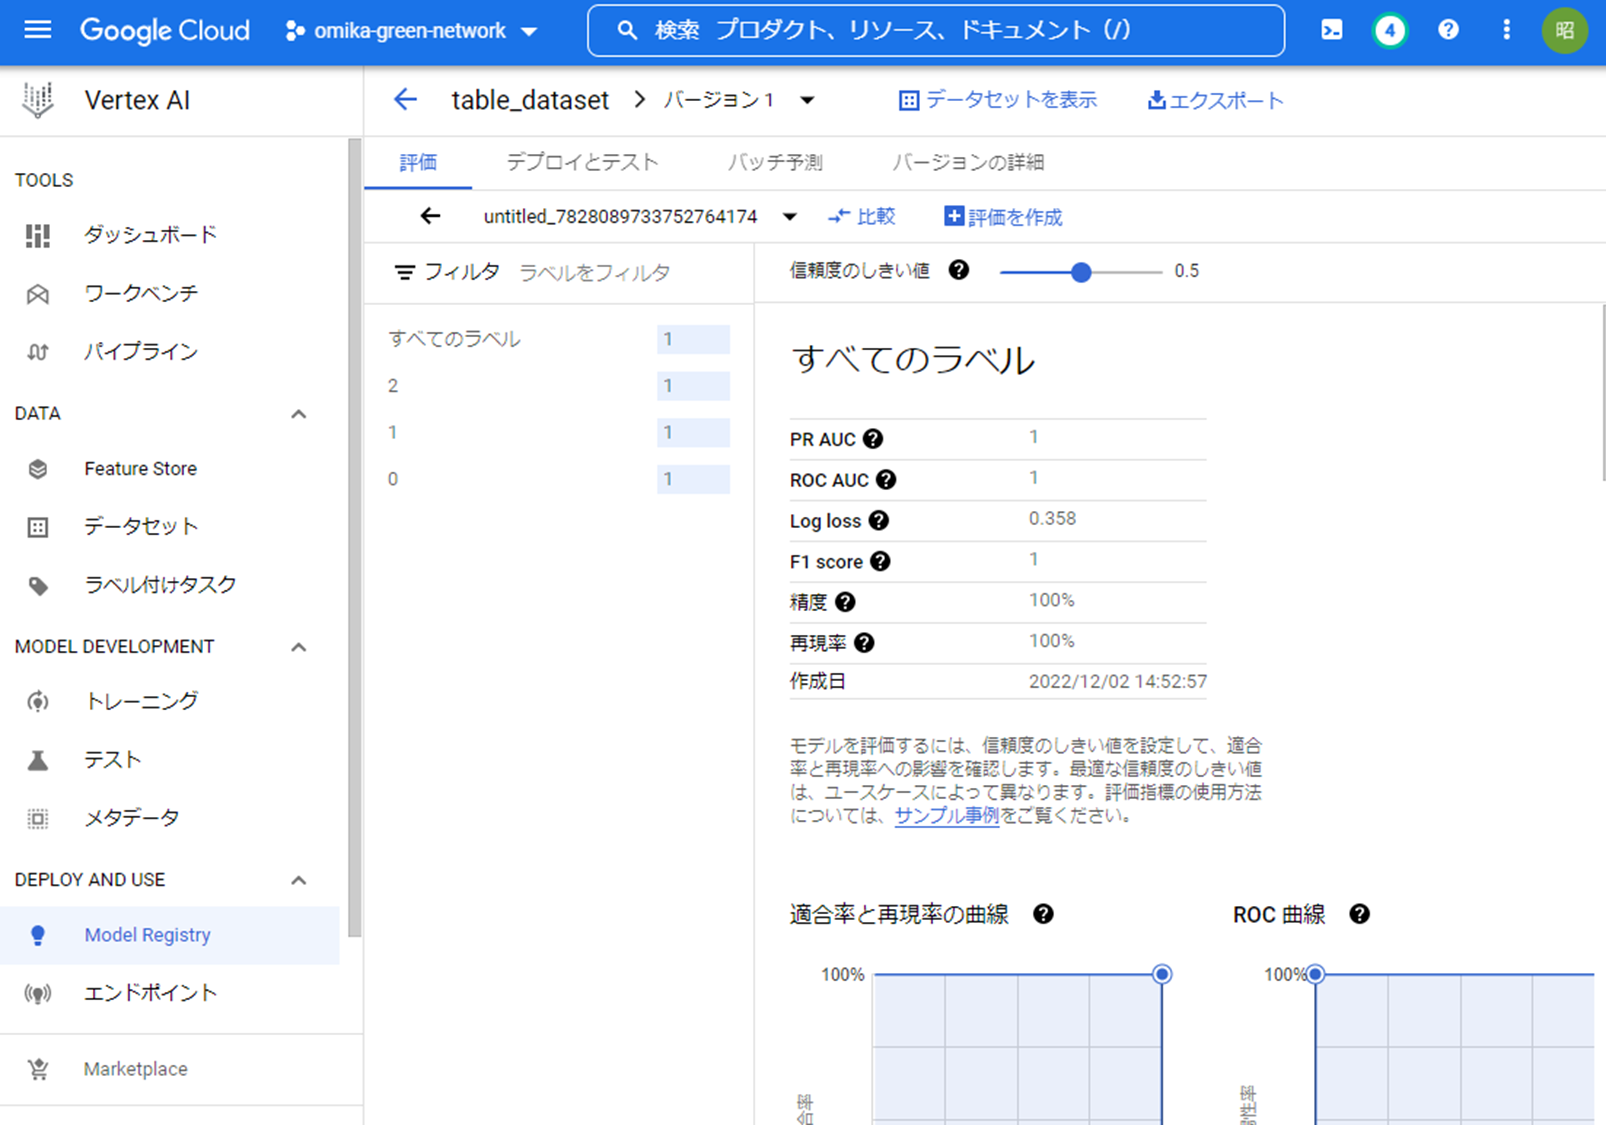This screenshot has width=1606, height=1125.
Task: Click the Log loss value 0.358
Action: point(1052,519)
